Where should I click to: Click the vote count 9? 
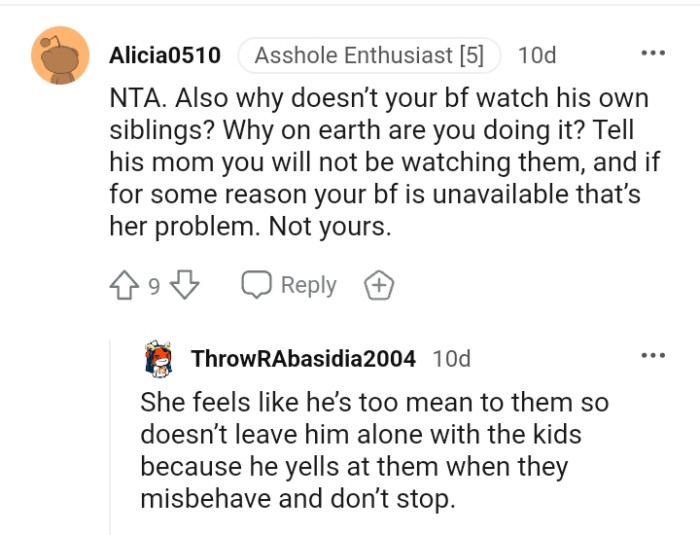(154, 287)
